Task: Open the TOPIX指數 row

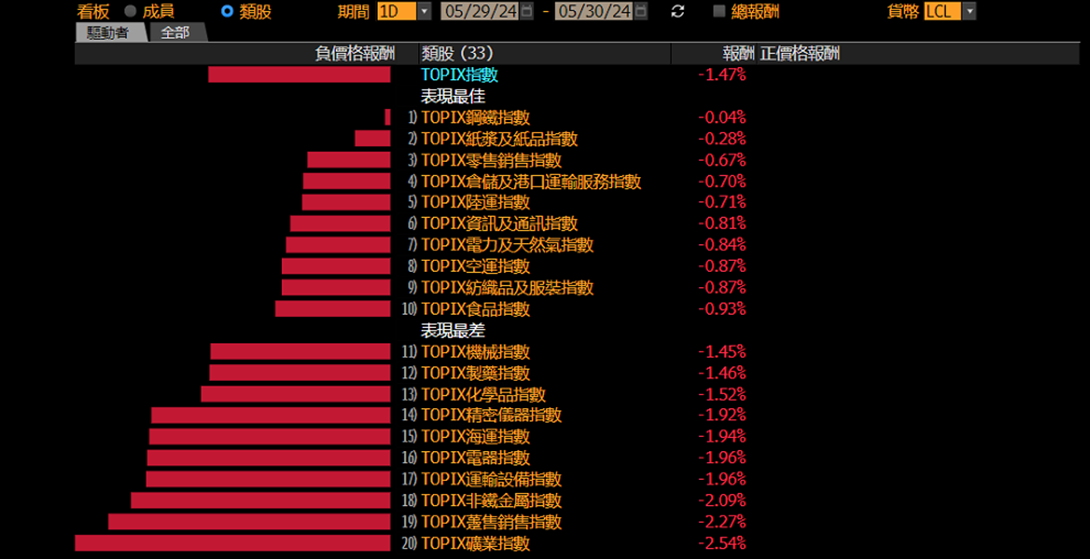Action: coord(459,74)
